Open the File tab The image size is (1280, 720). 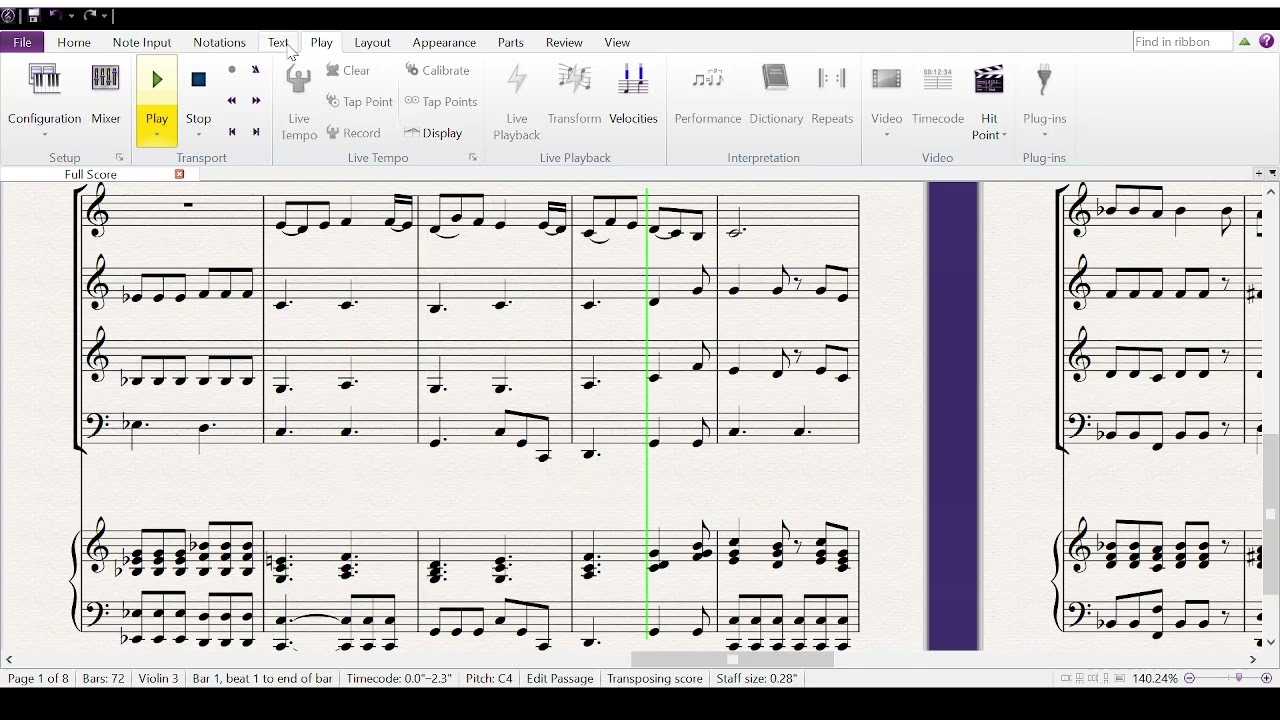[x=22, y=42]
